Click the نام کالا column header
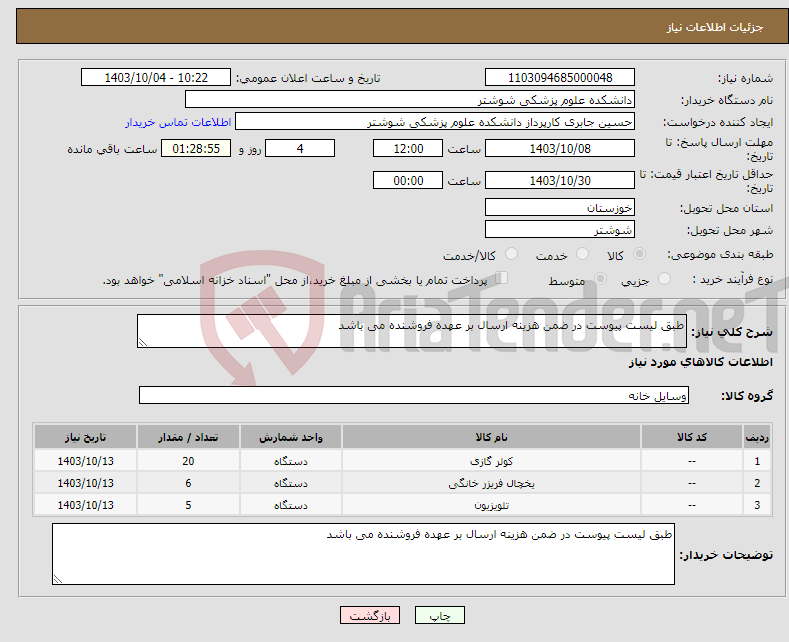 (x=491, y=437)
